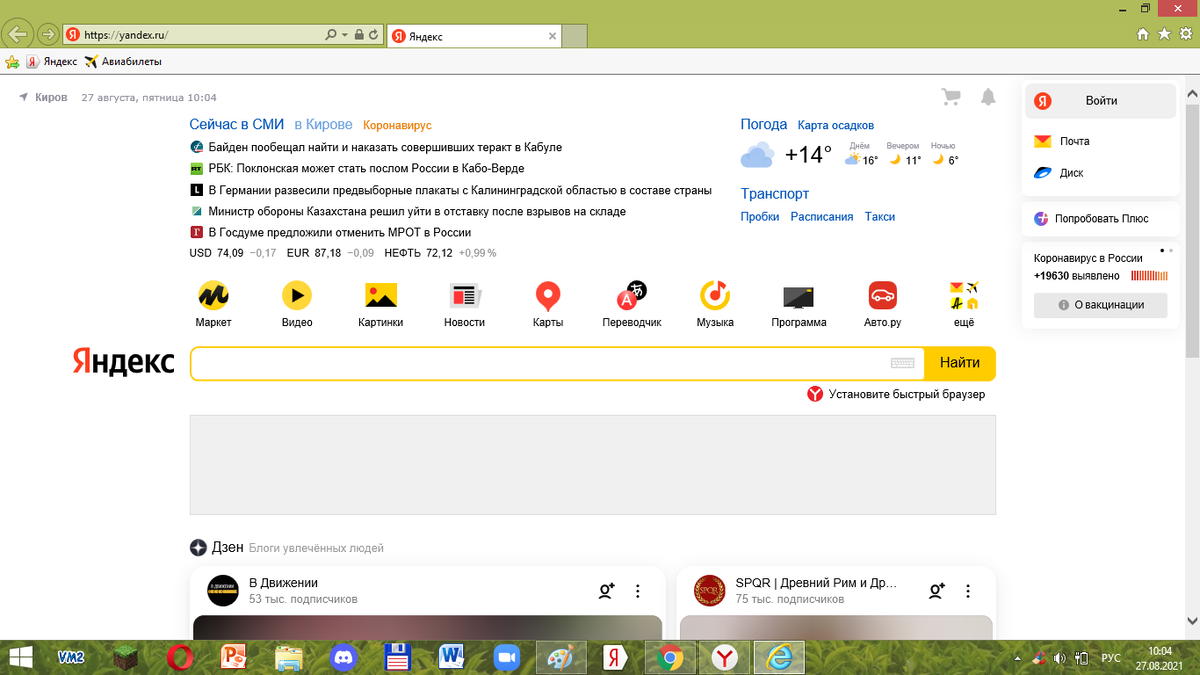Open Авиабилеты bookmark in favorites bar
The image size is (1200, 675).
click(123, 61)
